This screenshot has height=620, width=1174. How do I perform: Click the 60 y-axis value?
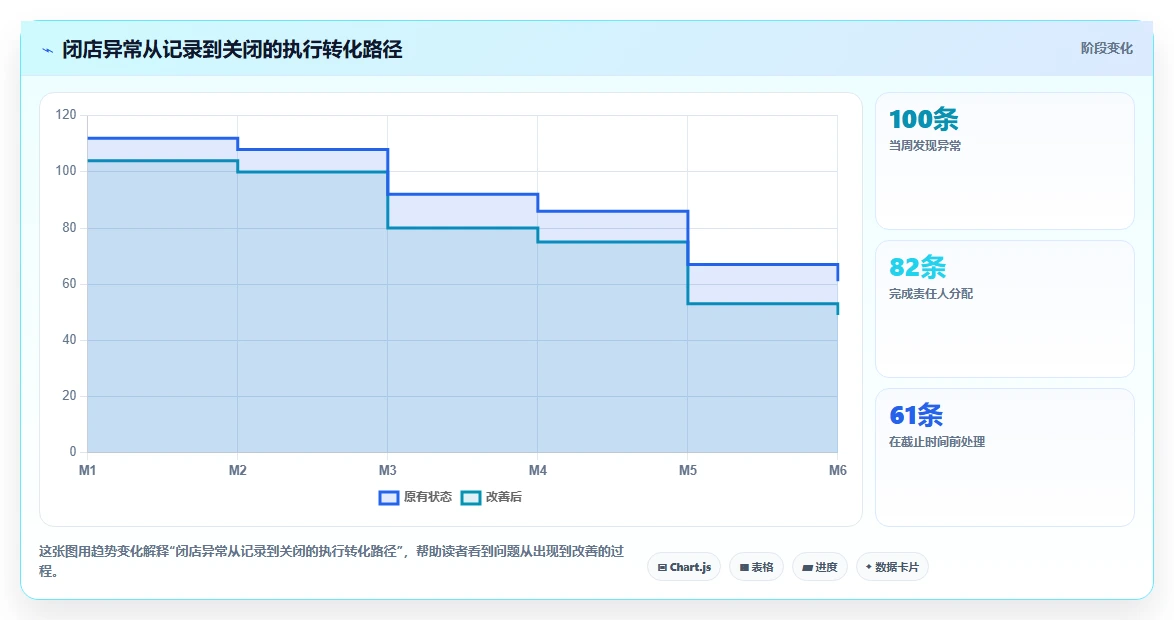[69, 284]
